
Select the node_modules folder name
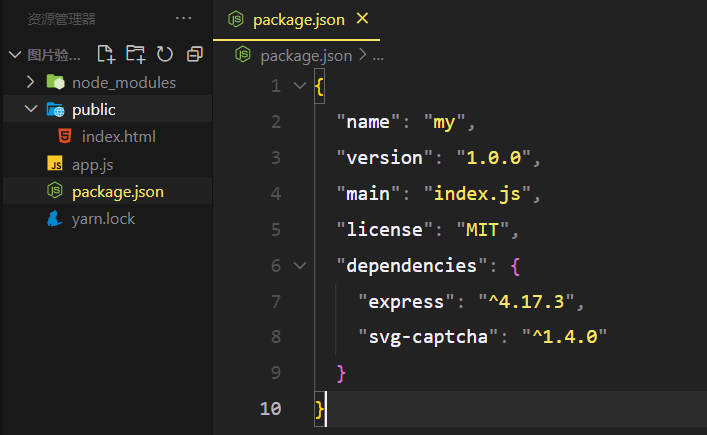pyautogui.click(x=124, y=83)
